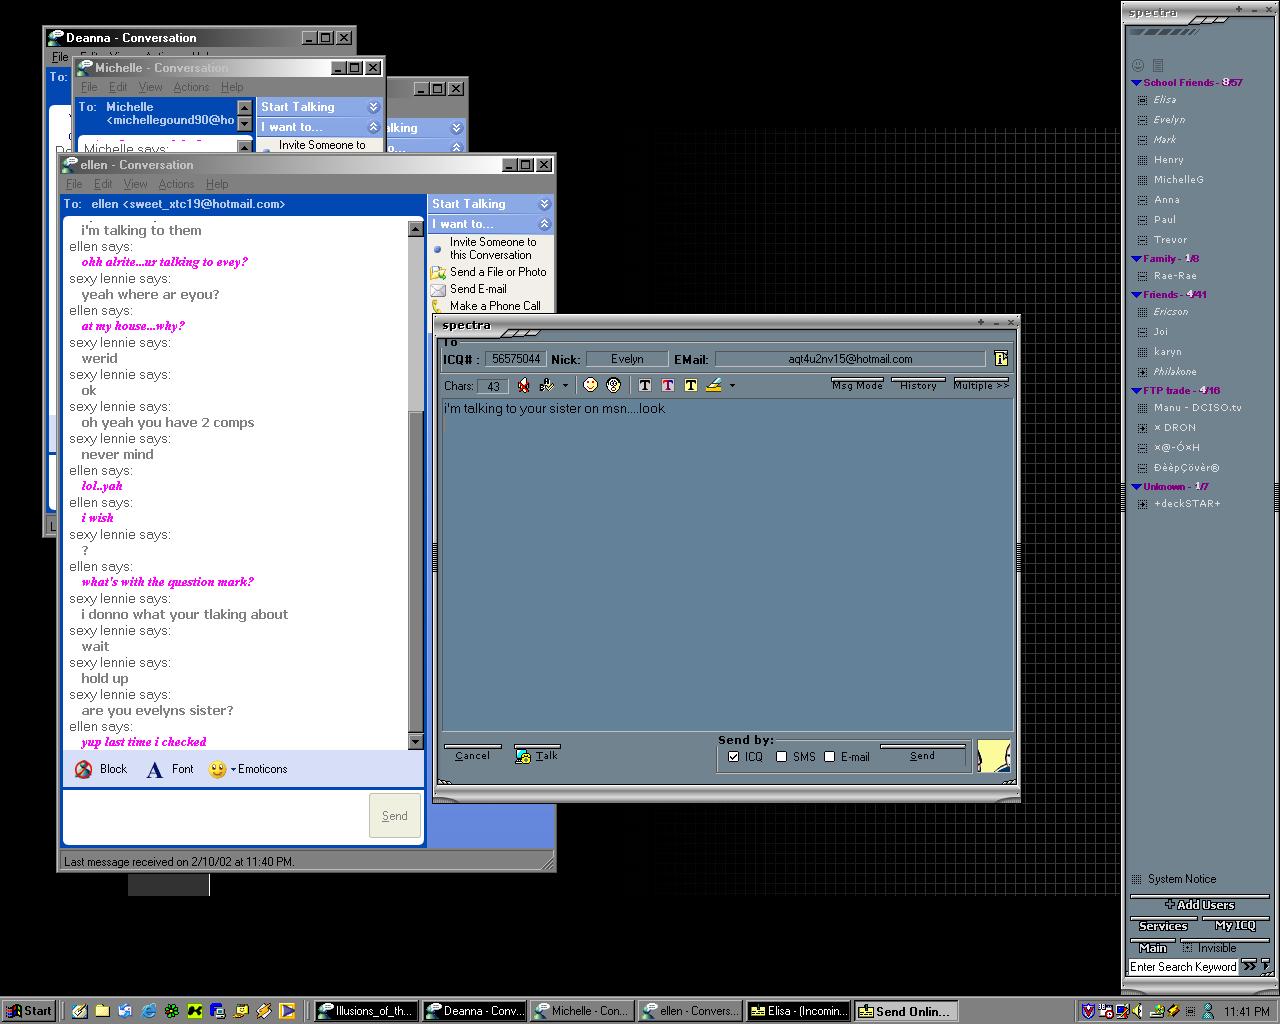Collapse the School Friends group
Image resolution: width=1280 pixels, height=1024 pixels.
[x=1136, y=83]
